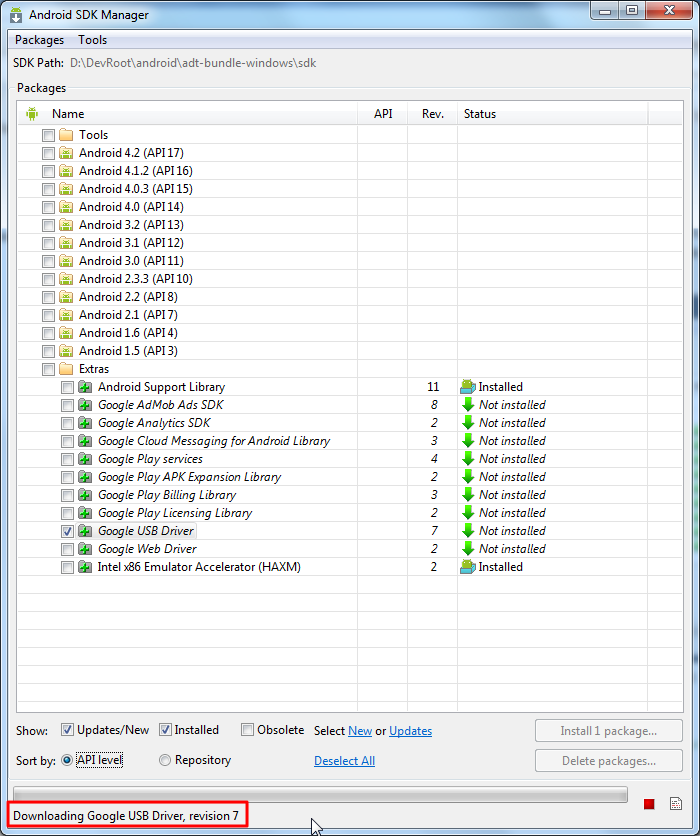Click the Android 2.3.3 (API 10) platform icon

(x=66, y=279)
